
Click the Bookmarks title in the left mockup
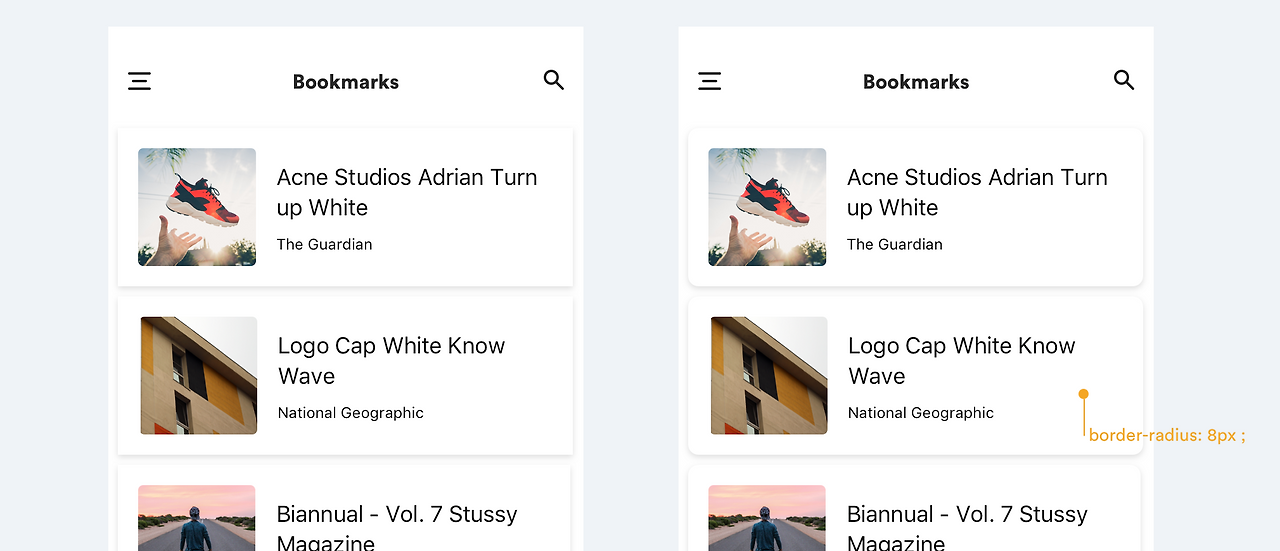346,82
